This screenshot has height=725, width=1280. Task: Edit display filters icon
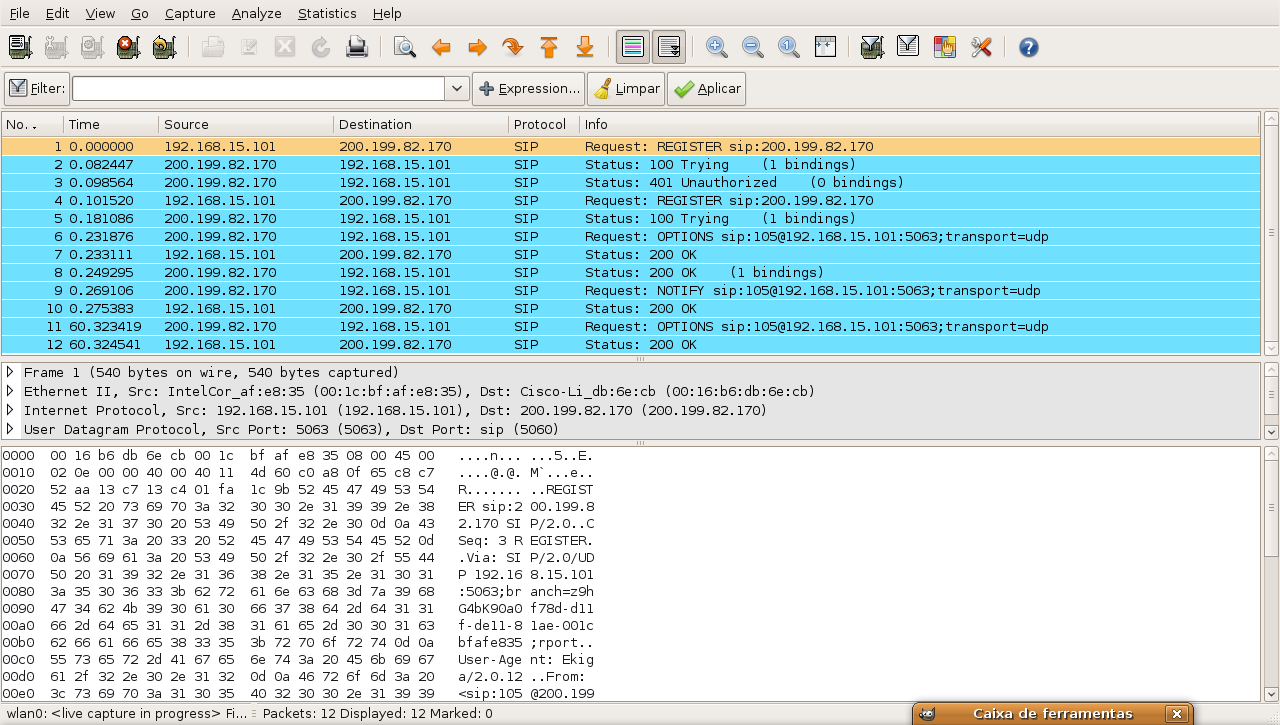pos(908,47)
